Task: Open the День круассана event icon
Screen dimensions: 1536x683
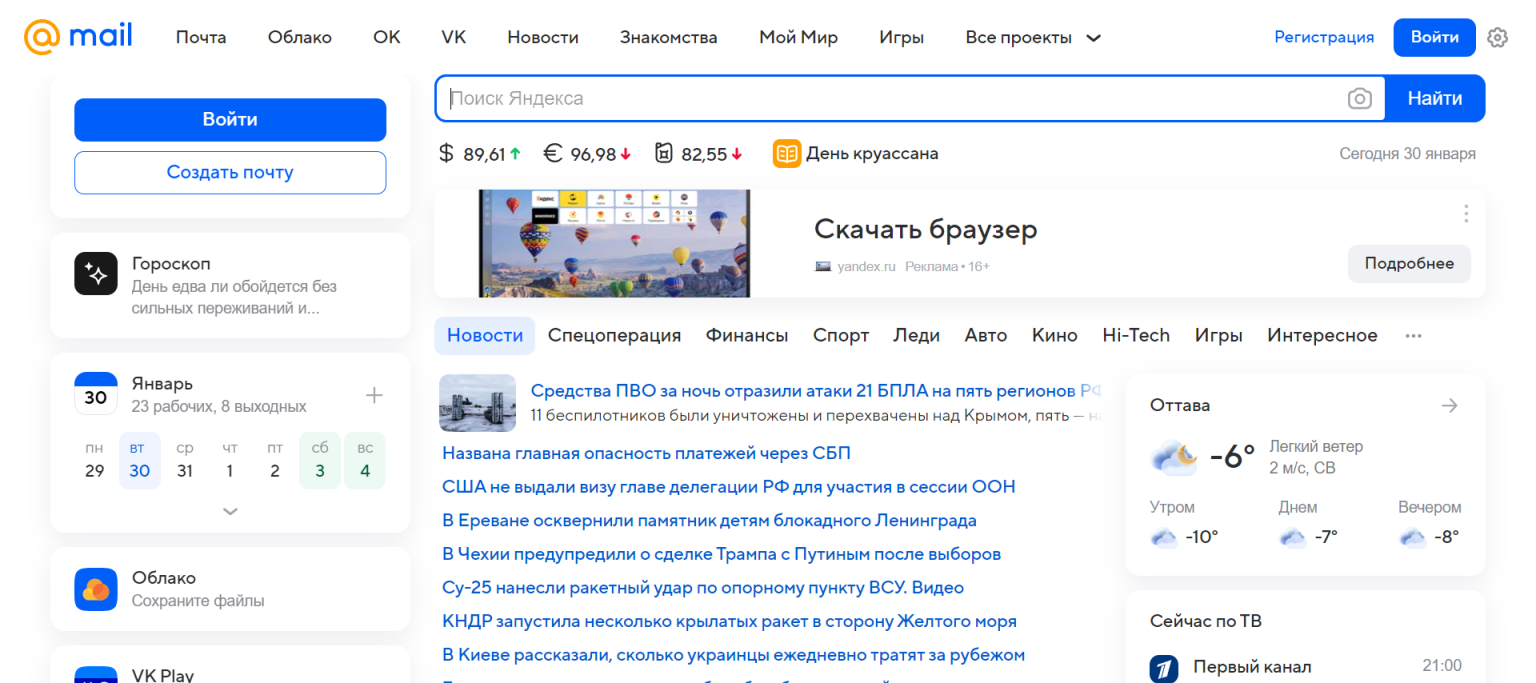Action: click(x=785, y=153)
